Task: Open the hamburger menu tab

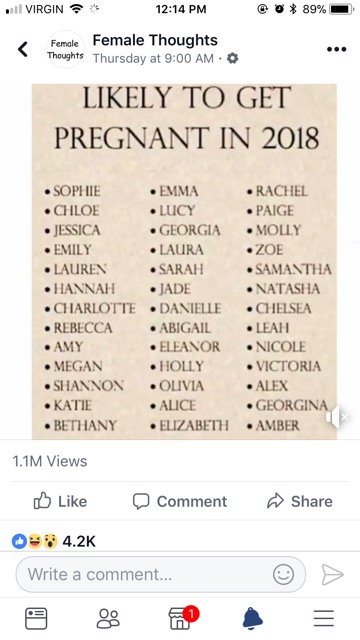Action: 324,618
